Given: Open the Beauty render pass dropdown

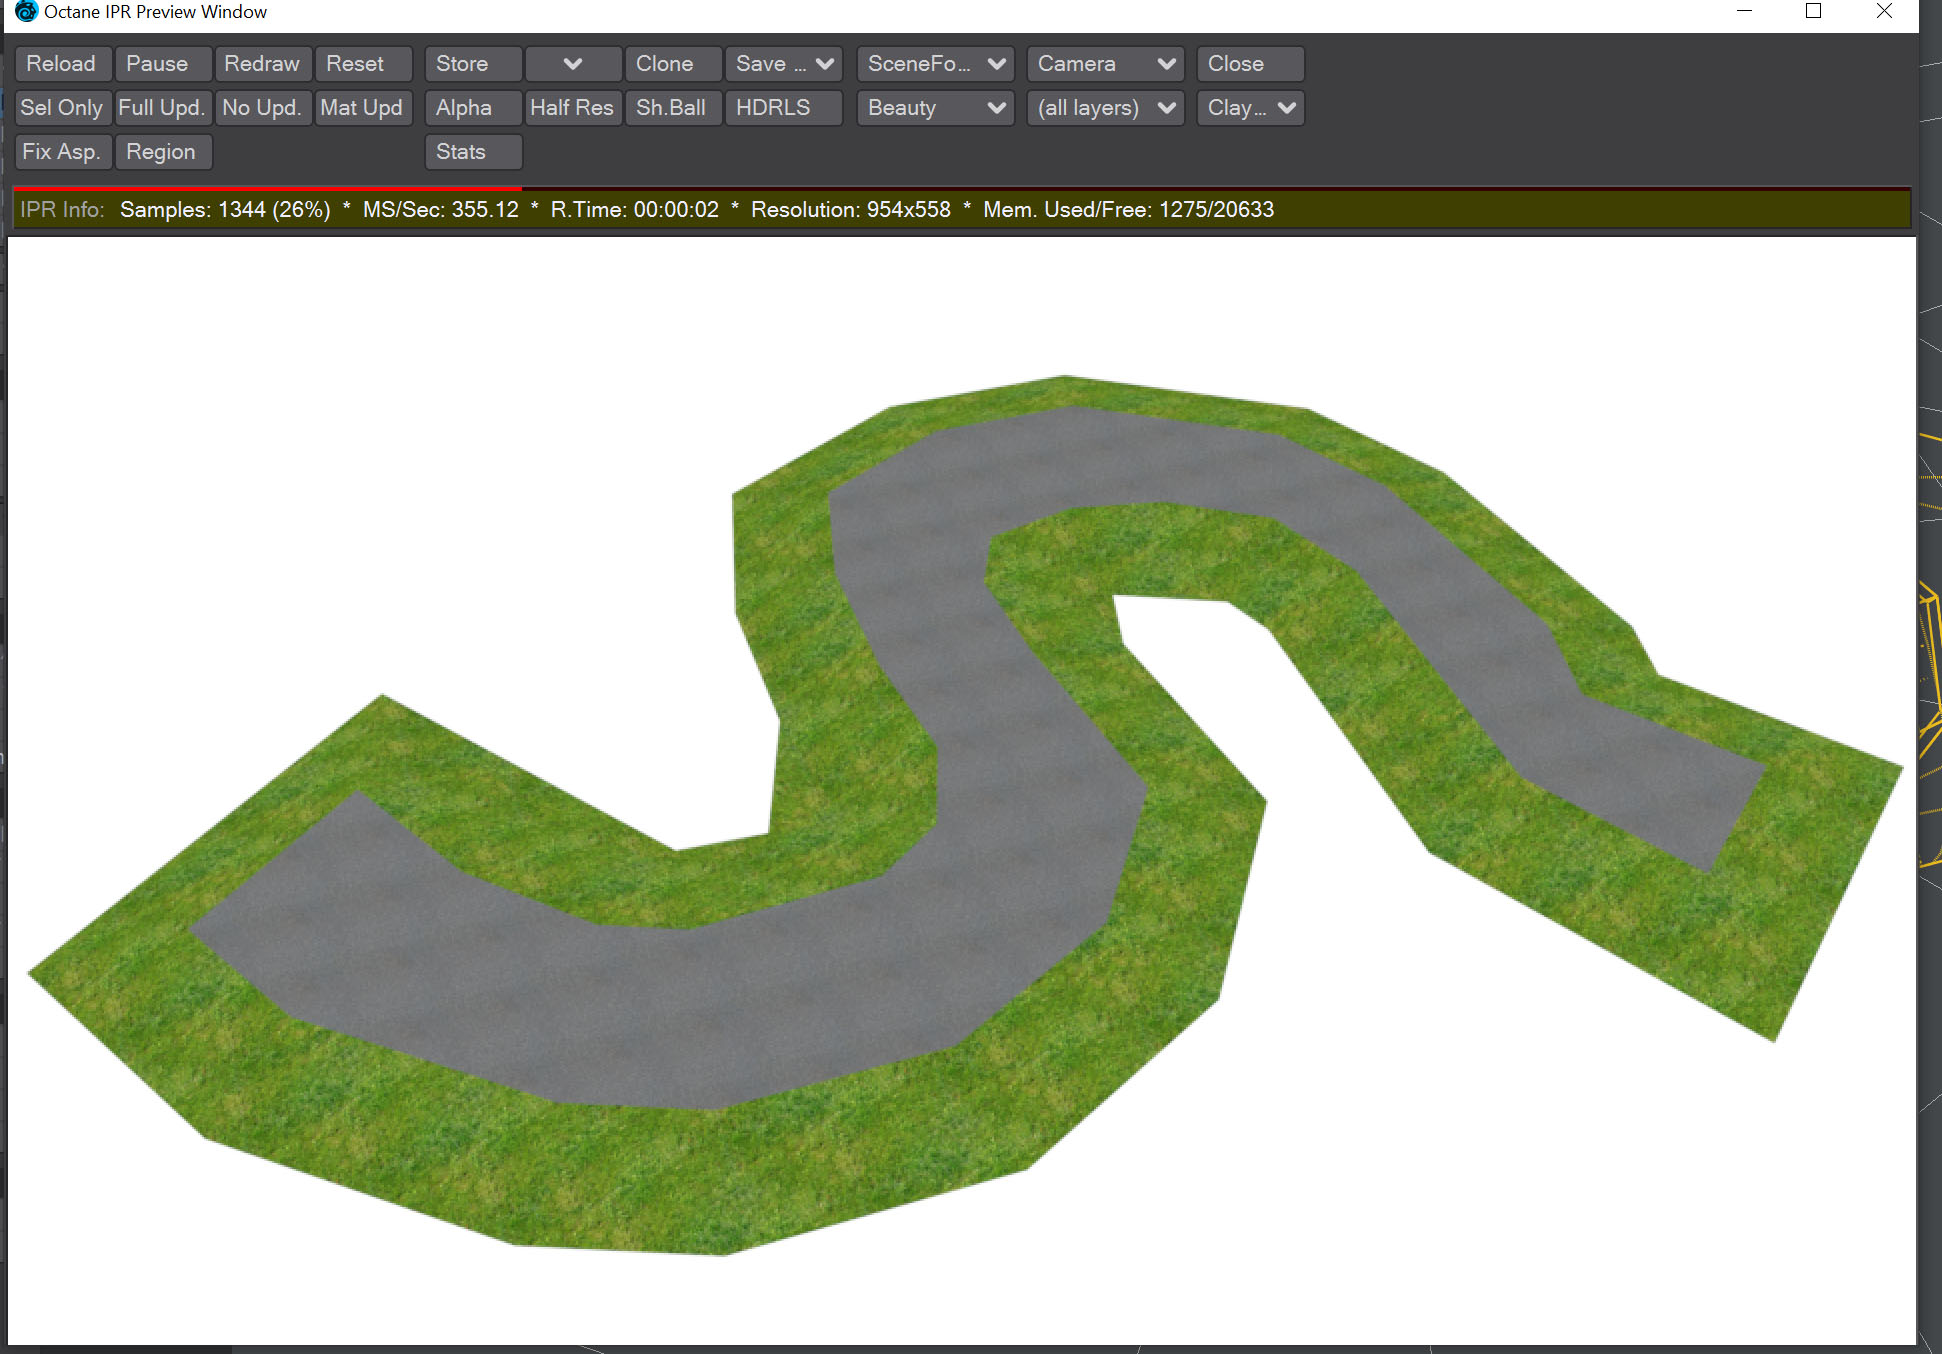Looking at the screenshot, I should pyautogui.click(x=935, y=108).
